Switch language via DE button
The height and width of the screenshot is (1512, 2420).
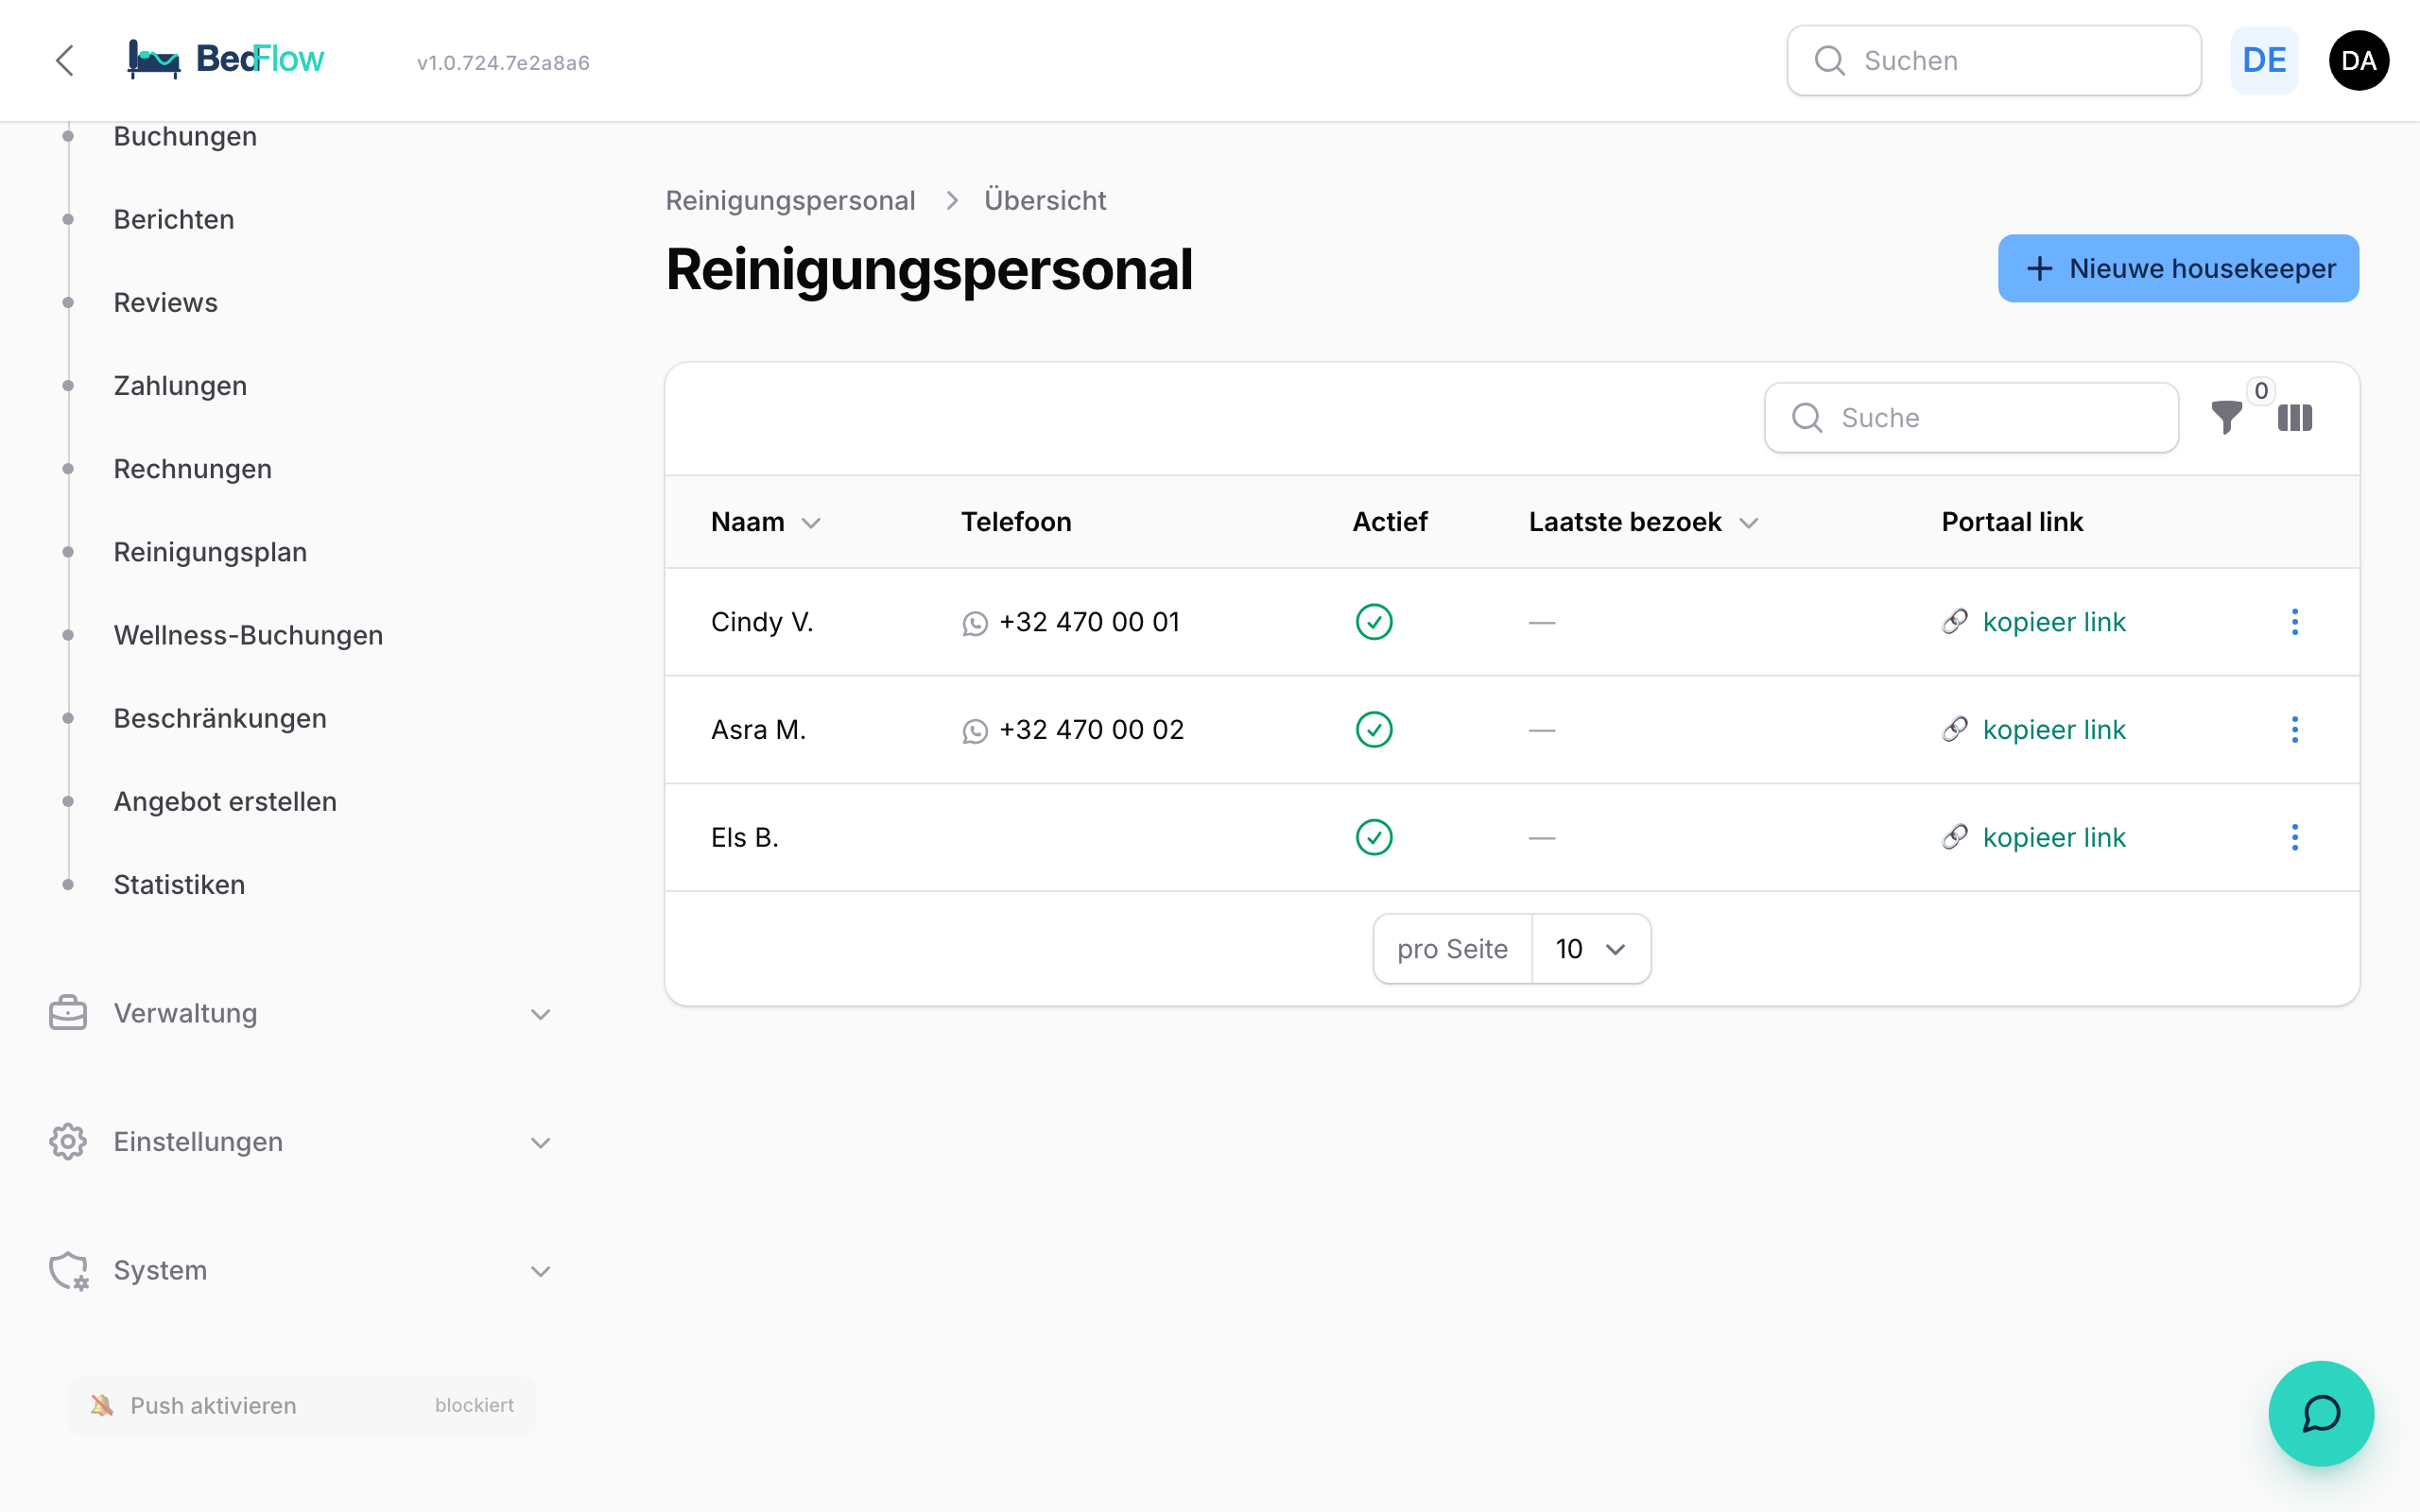tap(2264, 60)
